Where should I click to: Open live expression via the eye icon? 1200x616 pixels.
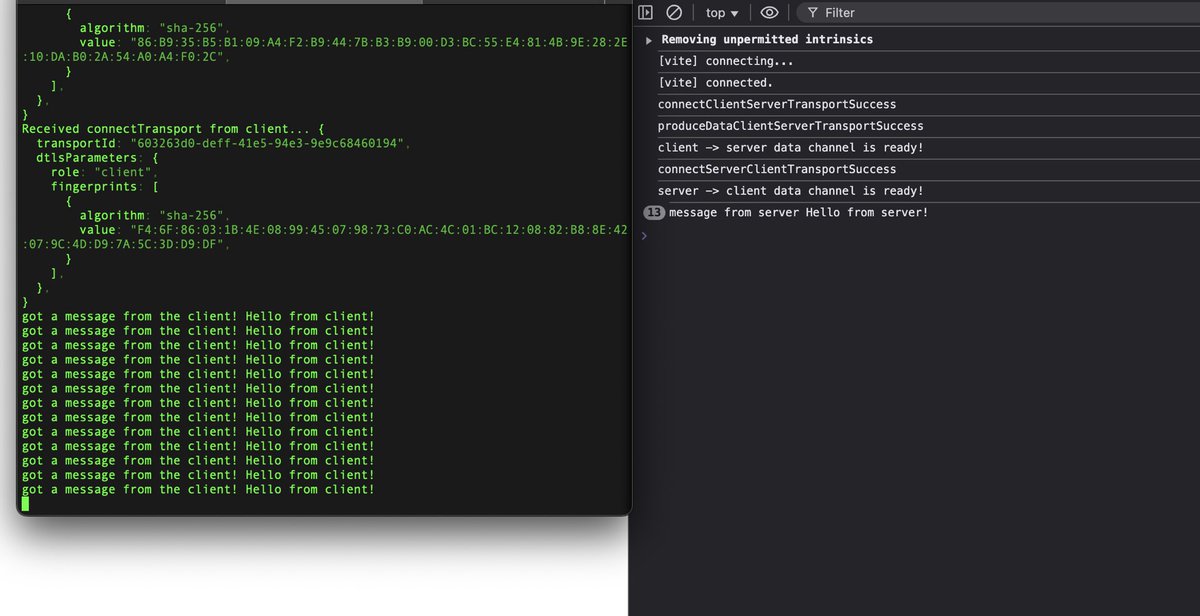(769, 13)
